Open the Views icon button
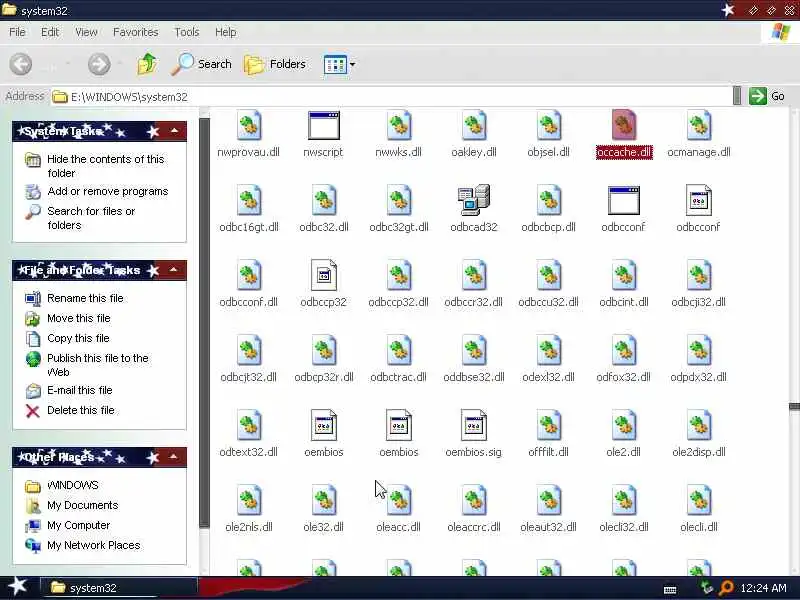 (x=335, y=65)
